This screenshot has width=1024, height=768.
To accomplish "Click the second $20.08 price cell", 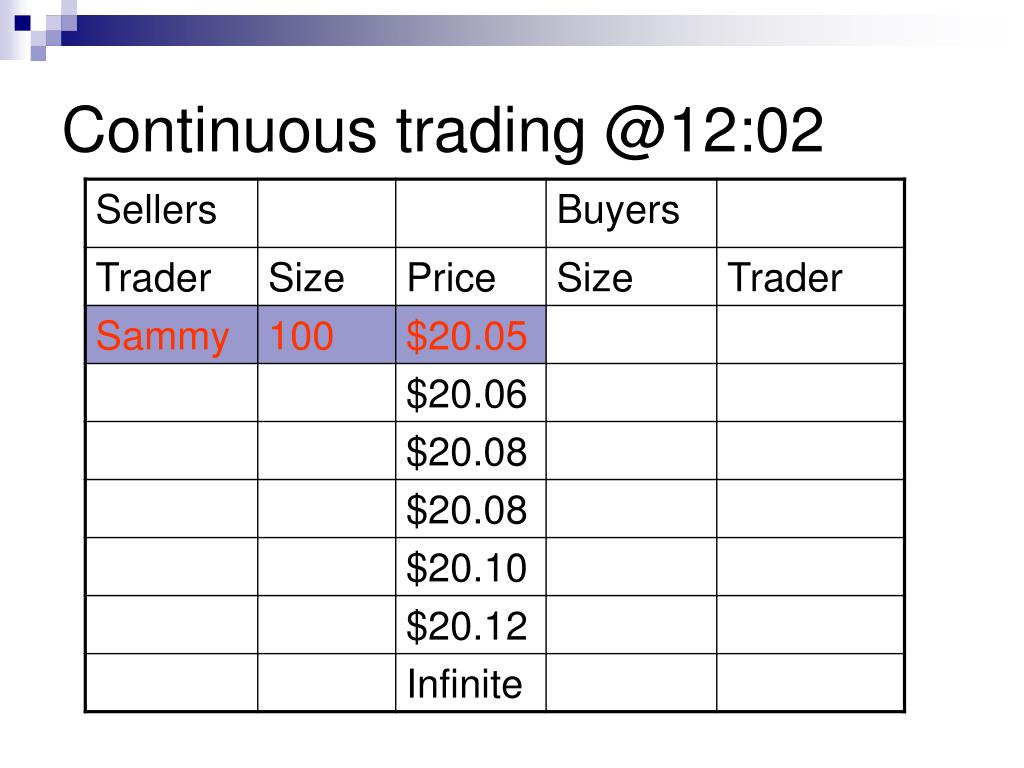I will tap(471, 509).
